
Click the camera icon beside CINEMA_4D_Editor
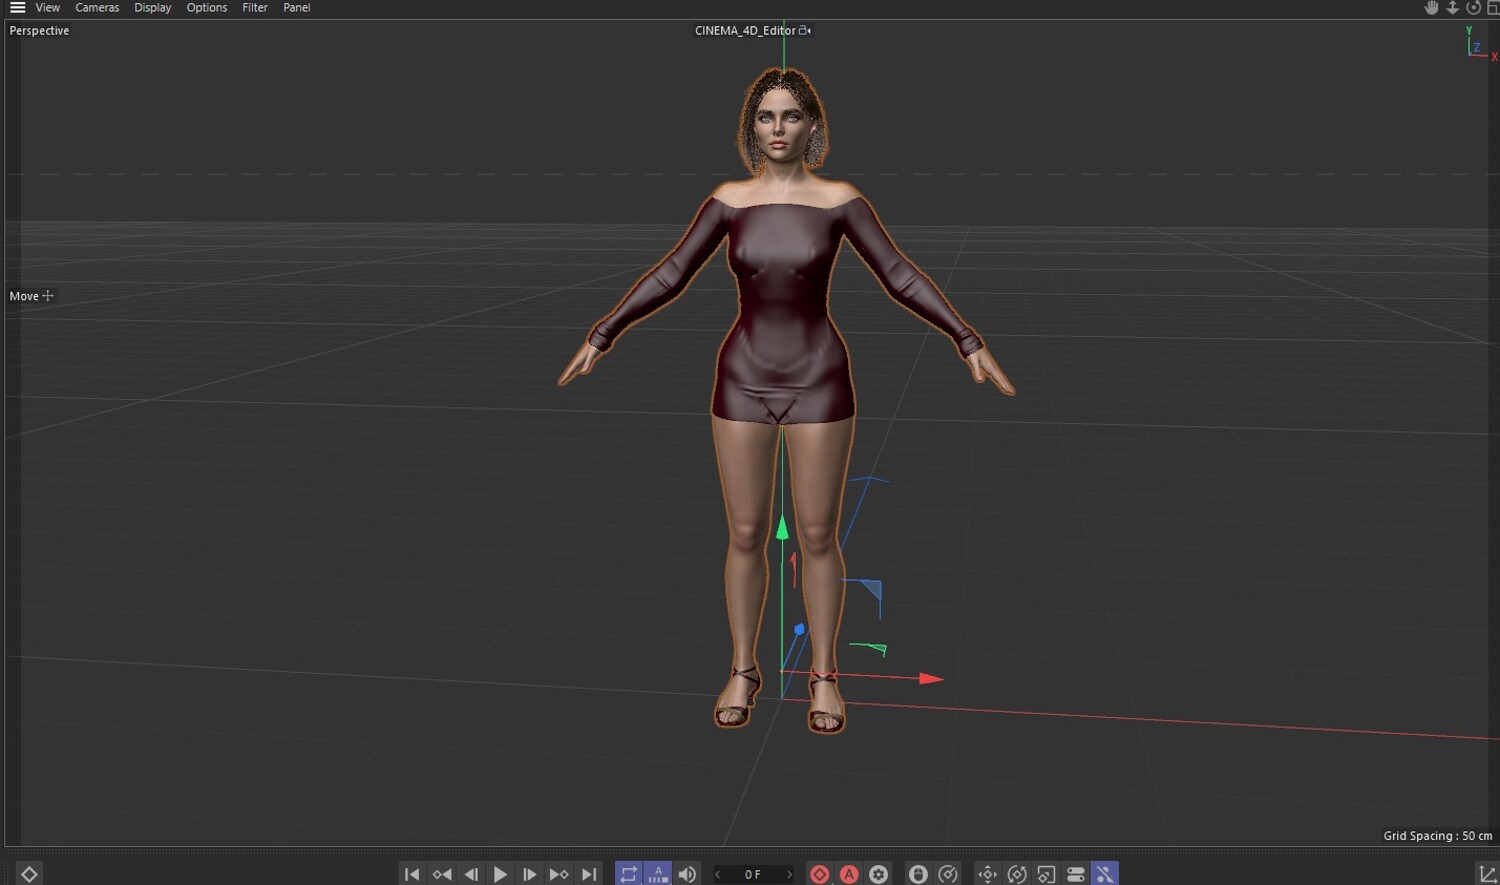coord(805,31)
